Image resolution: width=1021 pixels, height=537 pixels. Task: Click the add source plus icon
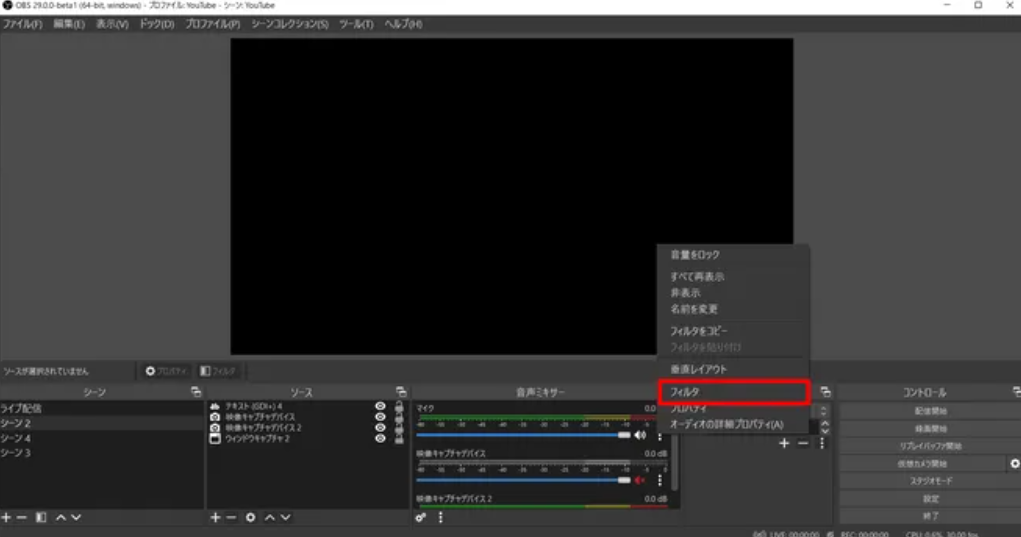(x=215, y=517)
